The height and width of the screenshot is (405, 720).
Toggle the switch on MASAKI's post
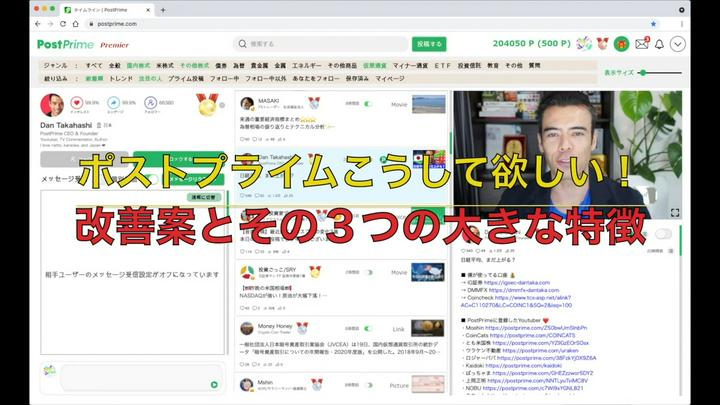tap(369, 104)
